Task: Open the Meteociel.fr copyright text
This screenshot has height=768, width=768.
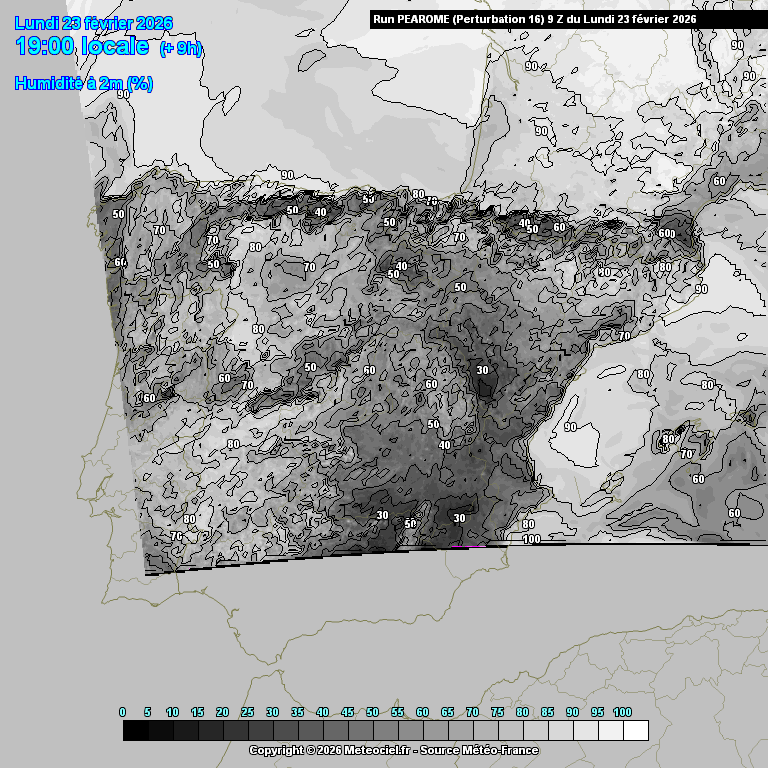Action: (x=331, y=750)
